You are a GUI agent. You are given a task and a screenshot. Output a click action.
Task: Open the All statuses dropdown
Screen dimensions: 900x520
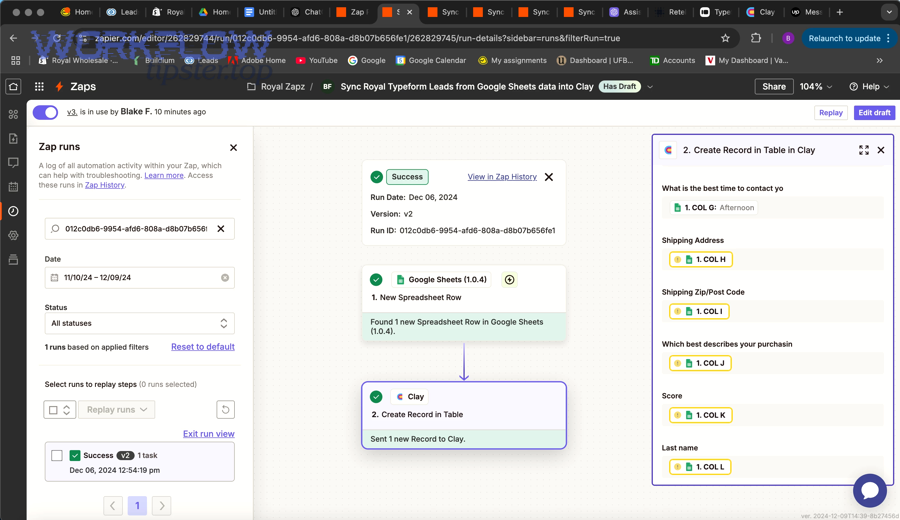pos(139,324)
